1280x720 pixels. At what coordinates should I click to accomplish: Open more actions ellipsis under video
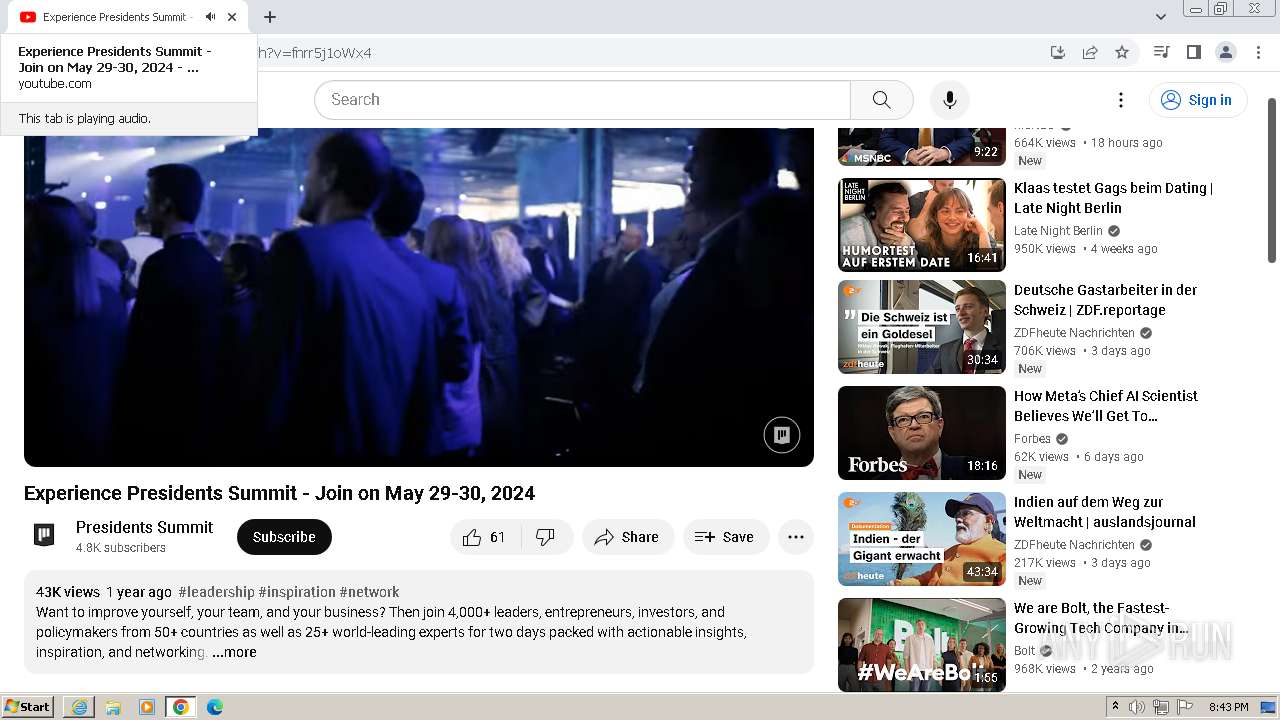(x=796, y=537)
